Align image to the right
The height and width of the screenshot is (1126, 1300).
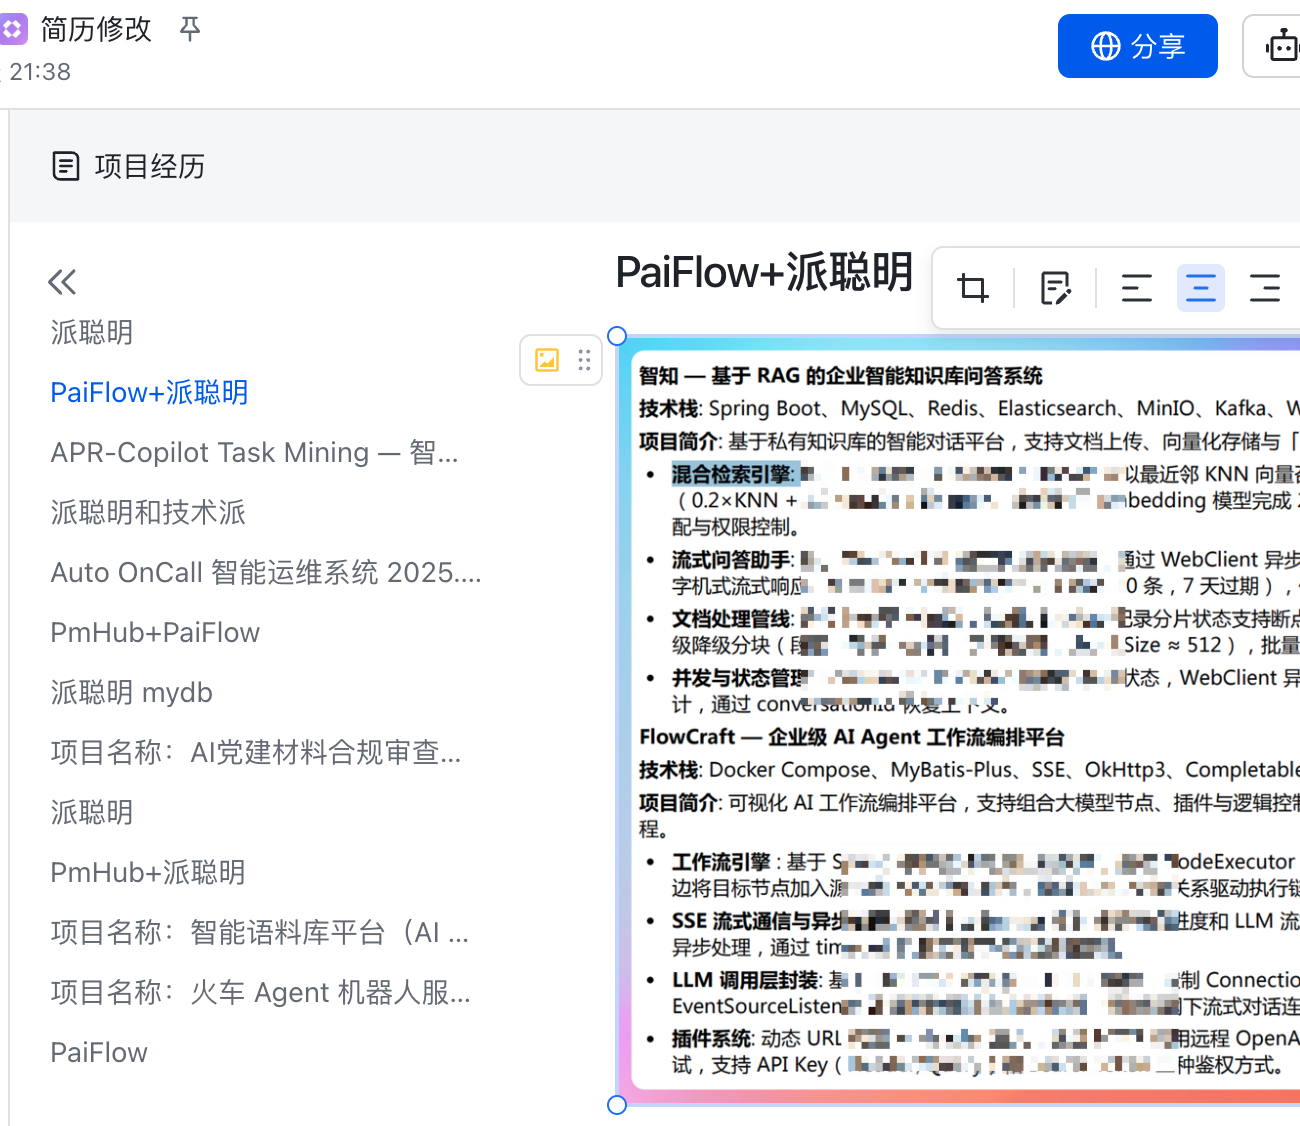coord(1264,289)
